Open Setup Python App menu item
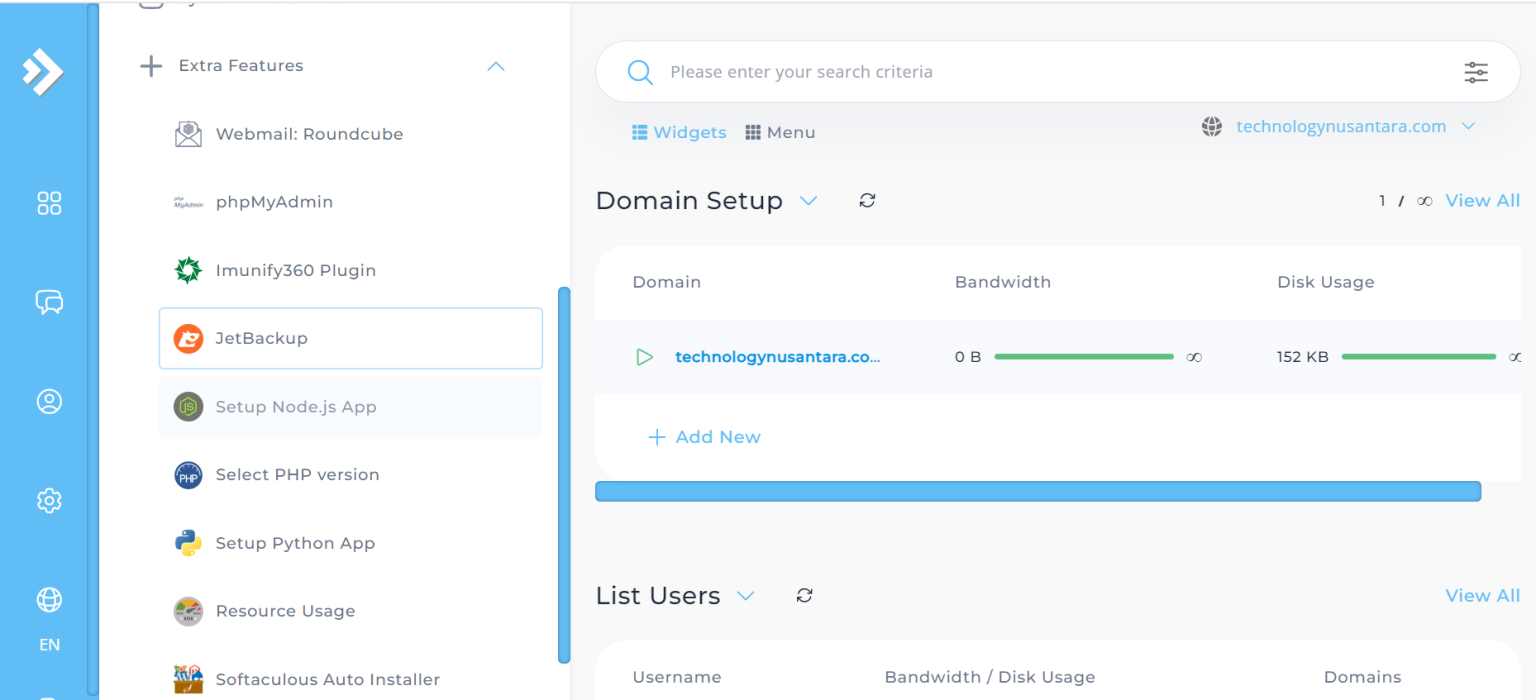Screen dimensions: 1536x700 point(350,543)
